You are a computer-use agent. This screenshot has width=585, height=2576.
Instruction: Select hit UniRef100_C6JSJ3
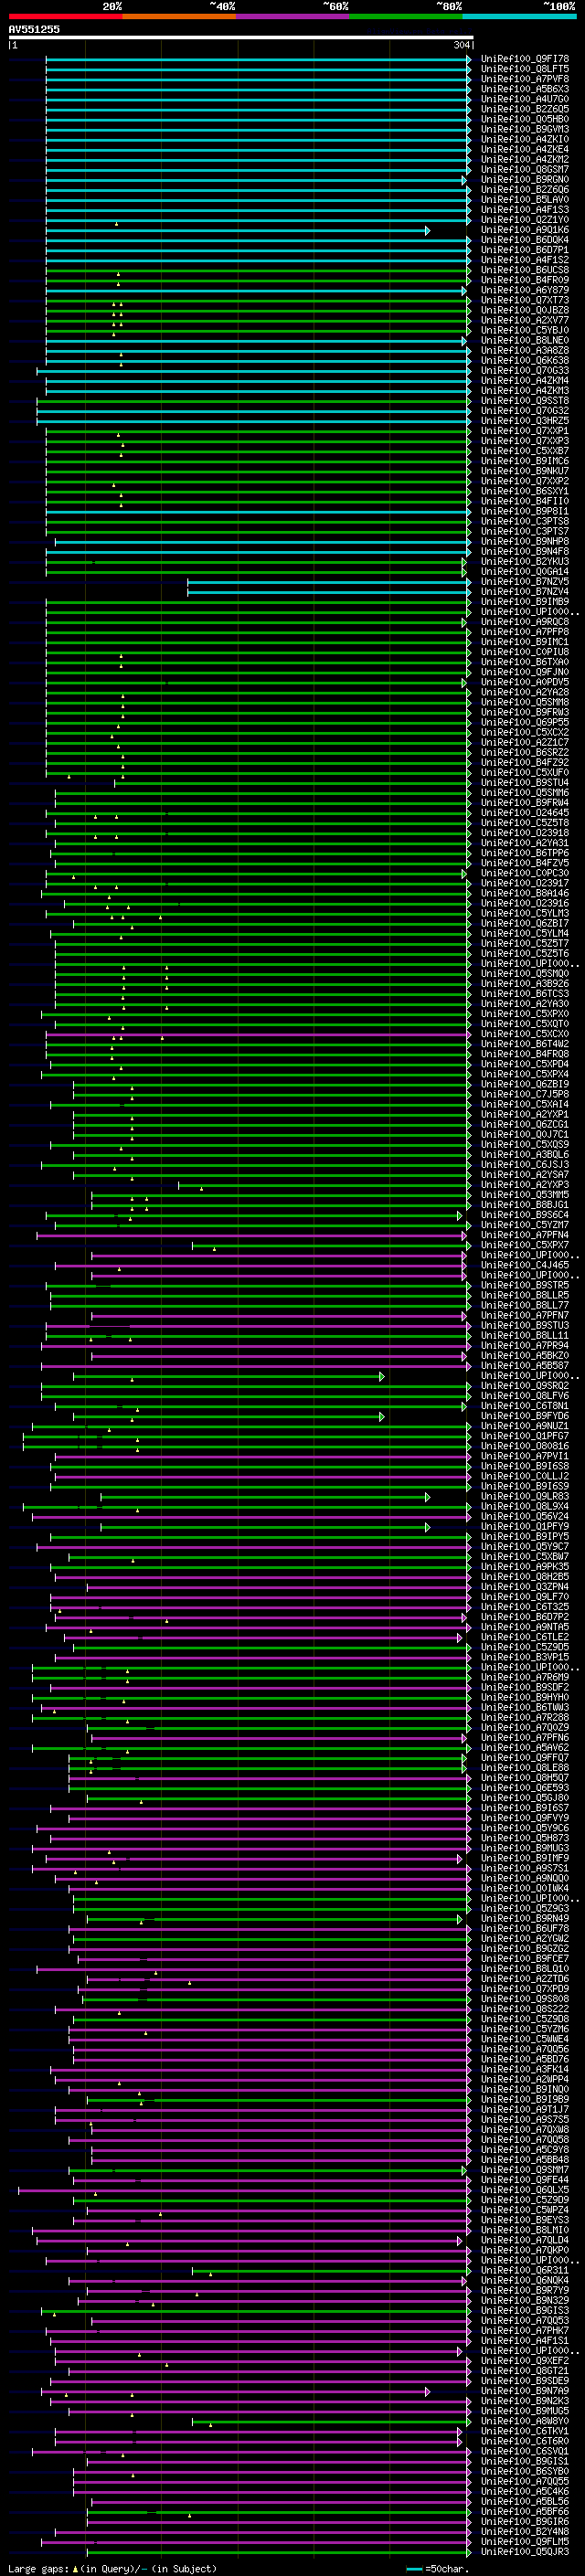(x=525, y=1164)
